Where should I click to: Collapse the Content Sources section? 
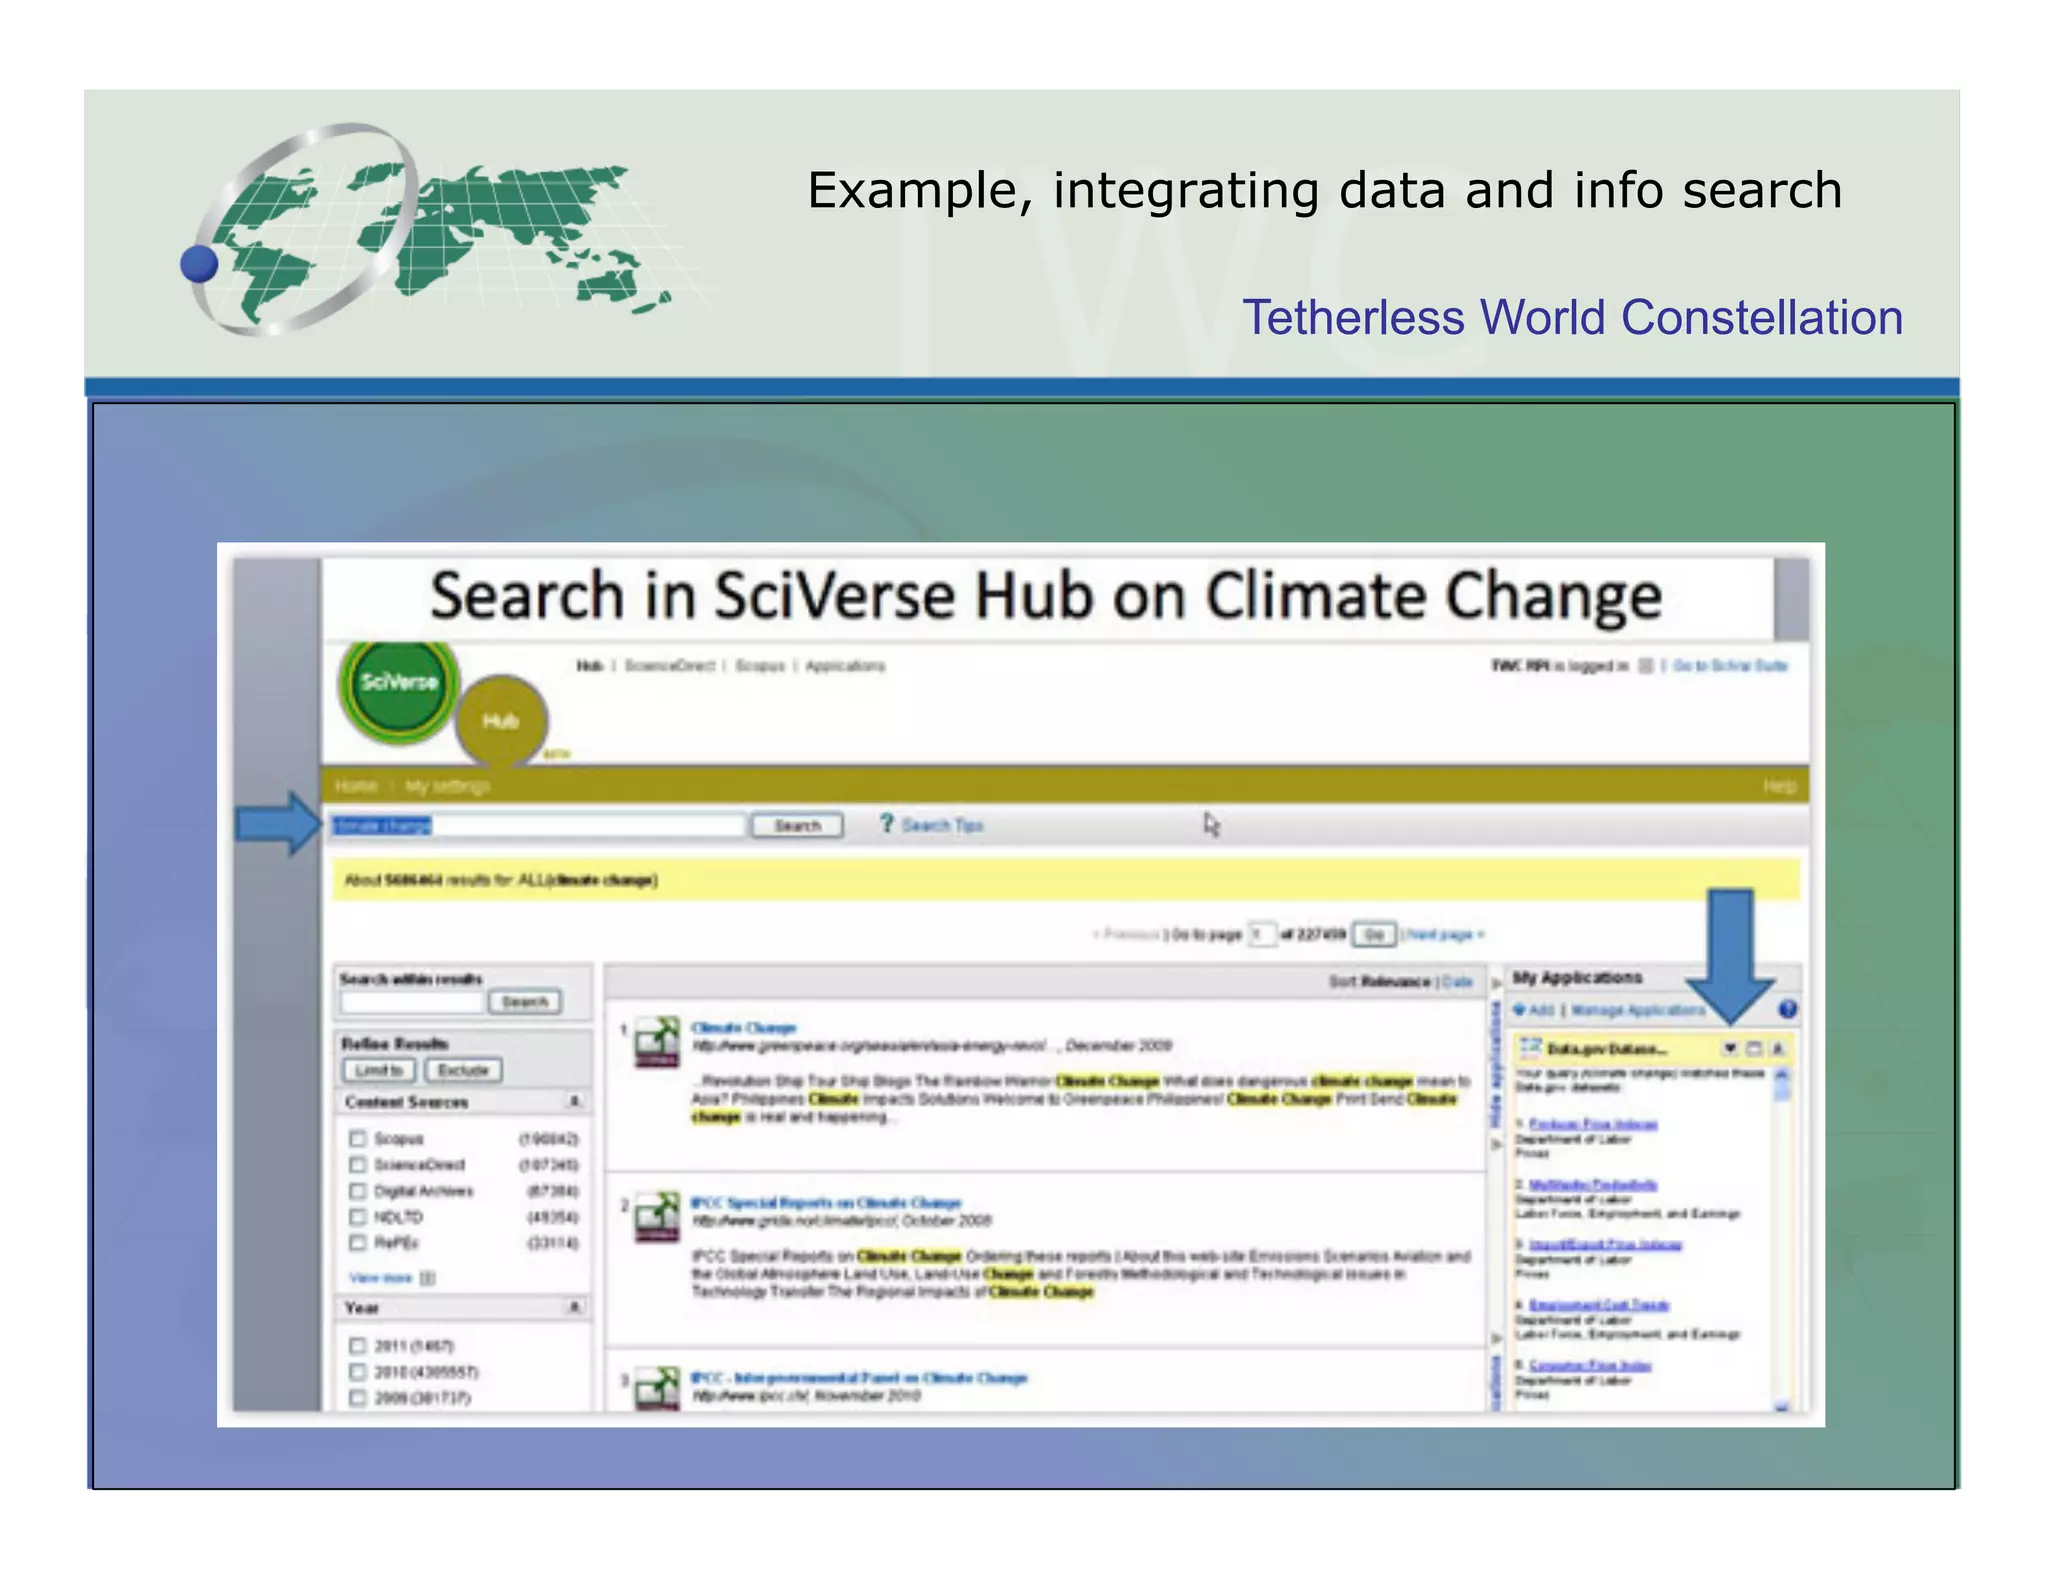pos(575,1101)
